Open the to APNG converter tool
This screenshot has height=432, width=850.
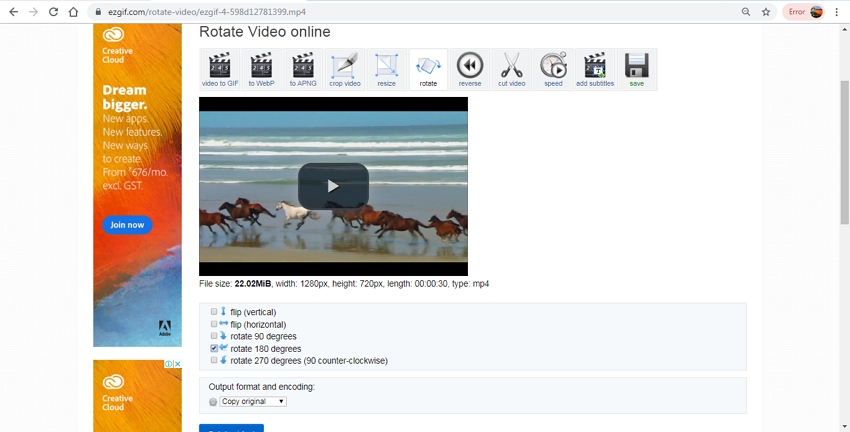click(x=303, y=69)
